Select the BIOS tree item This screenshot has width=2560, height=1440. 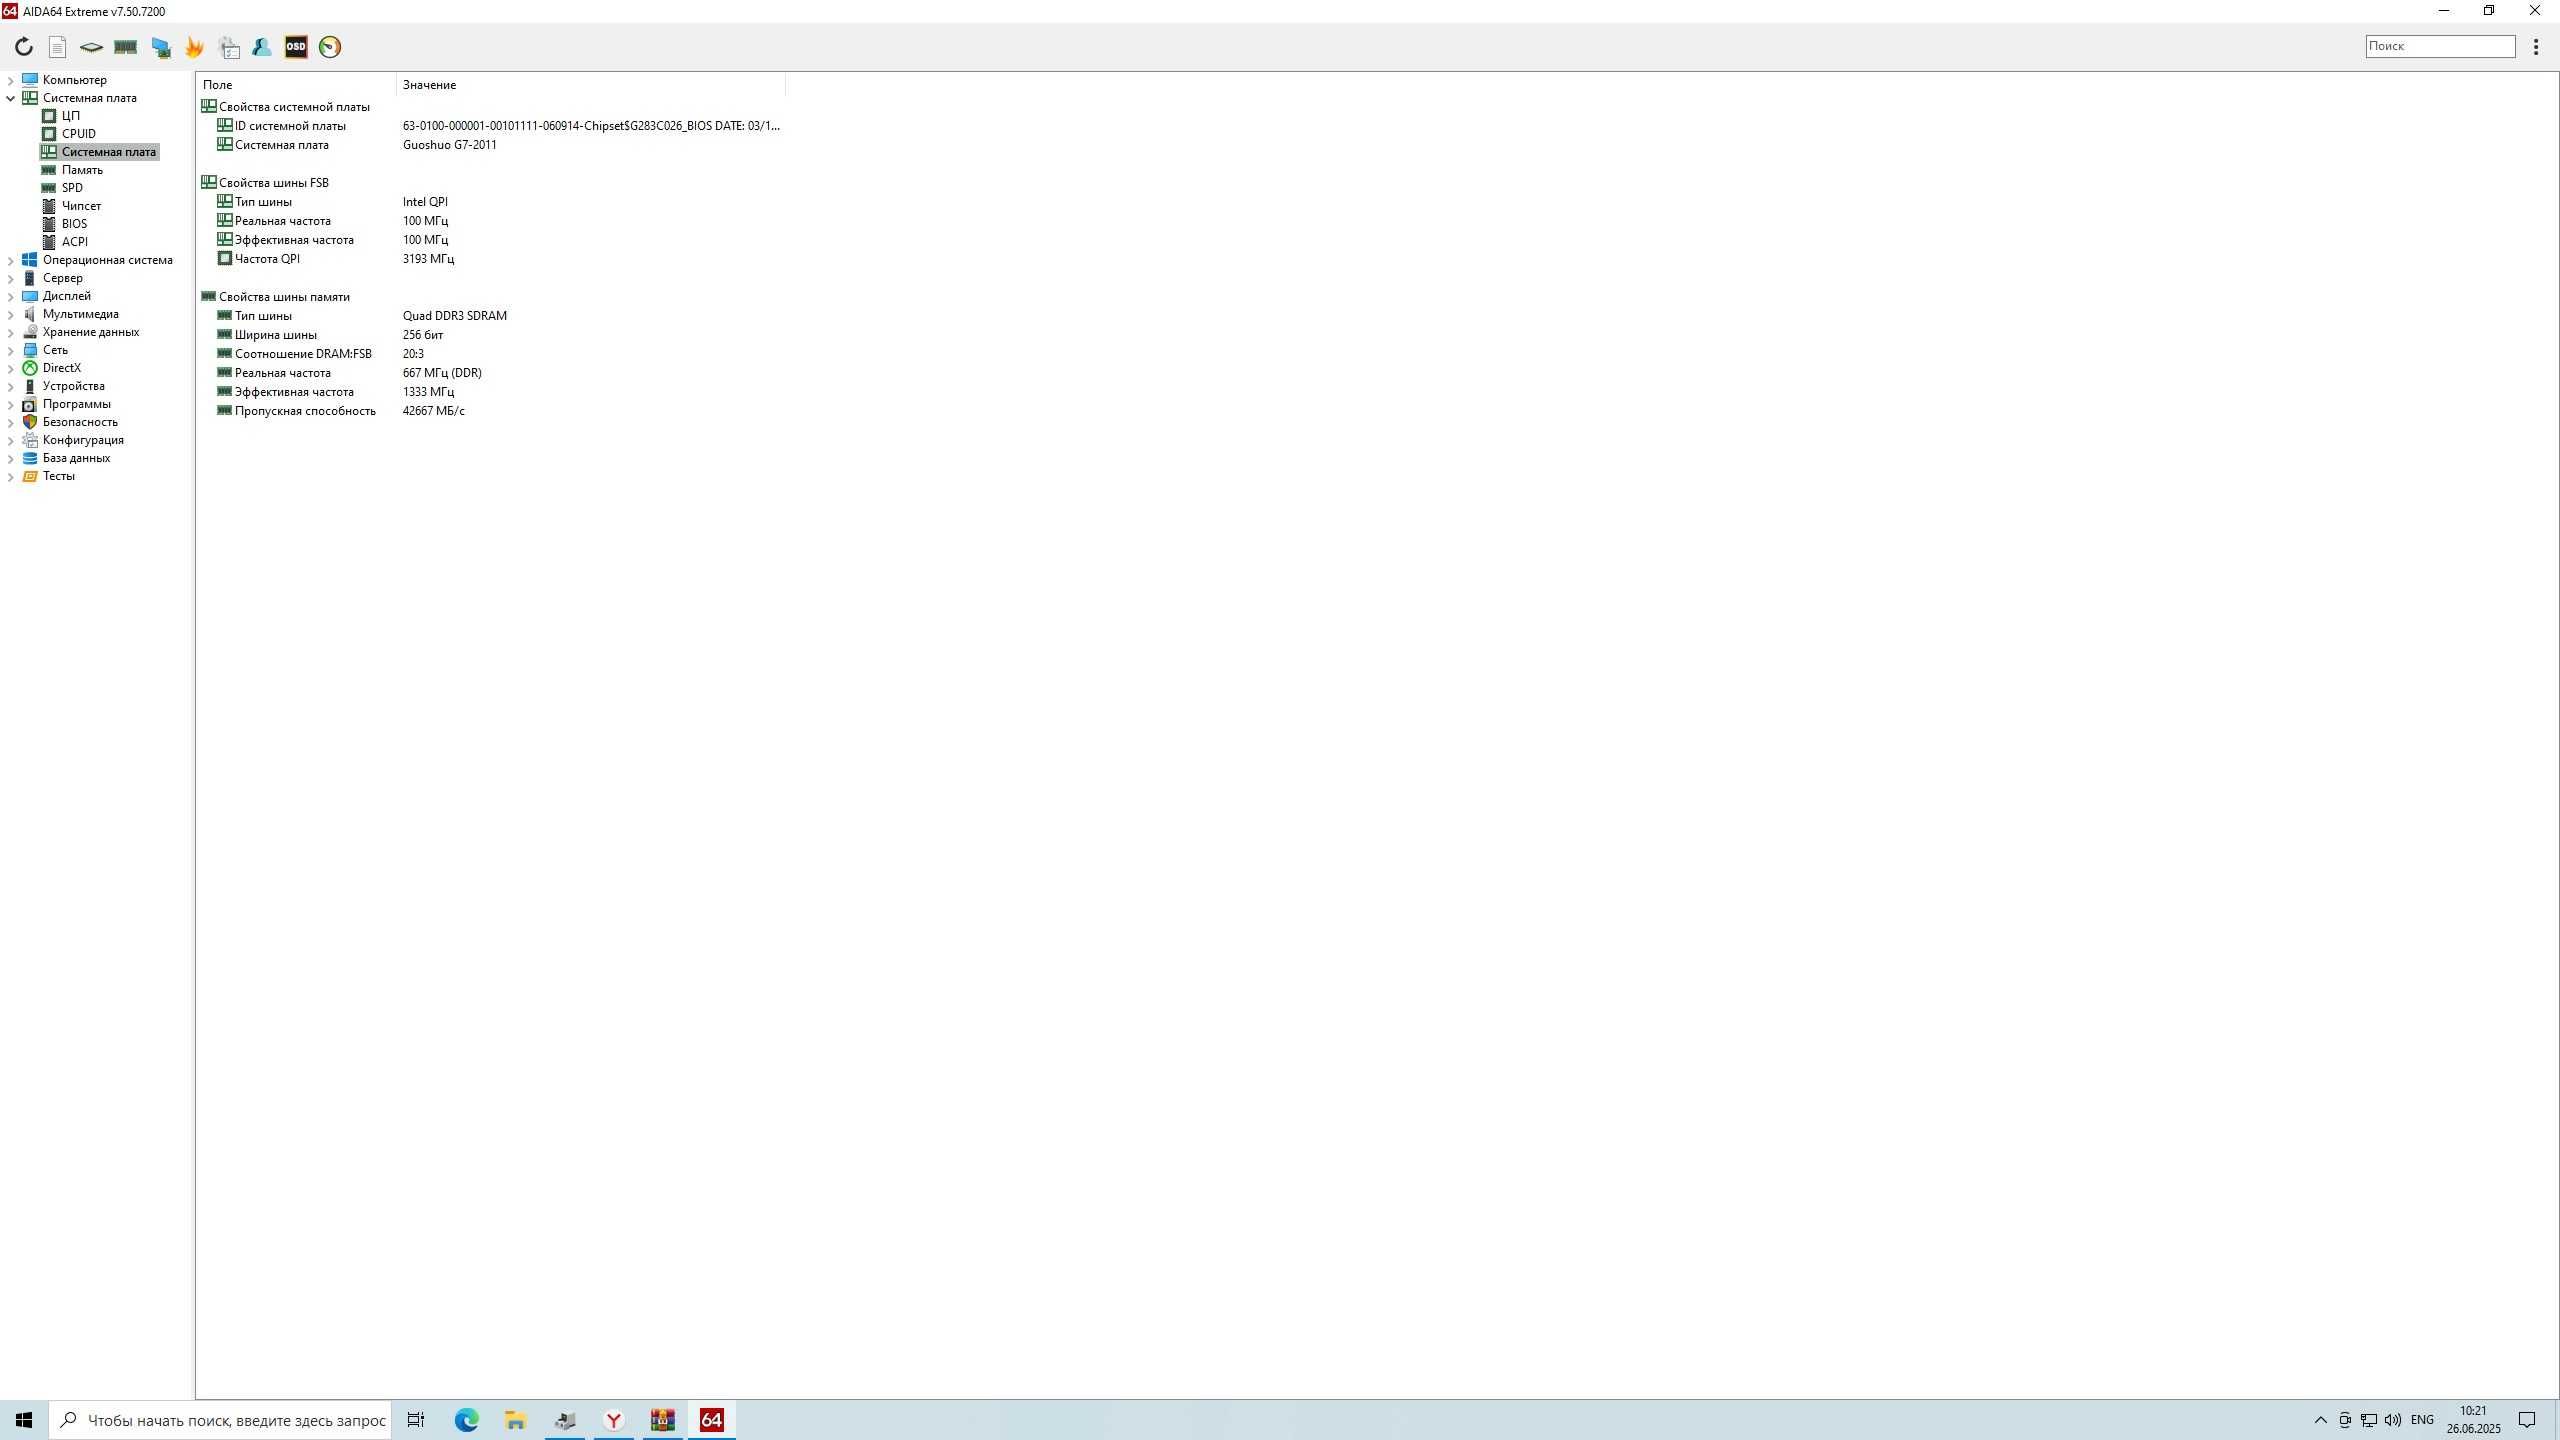[74, 224]
